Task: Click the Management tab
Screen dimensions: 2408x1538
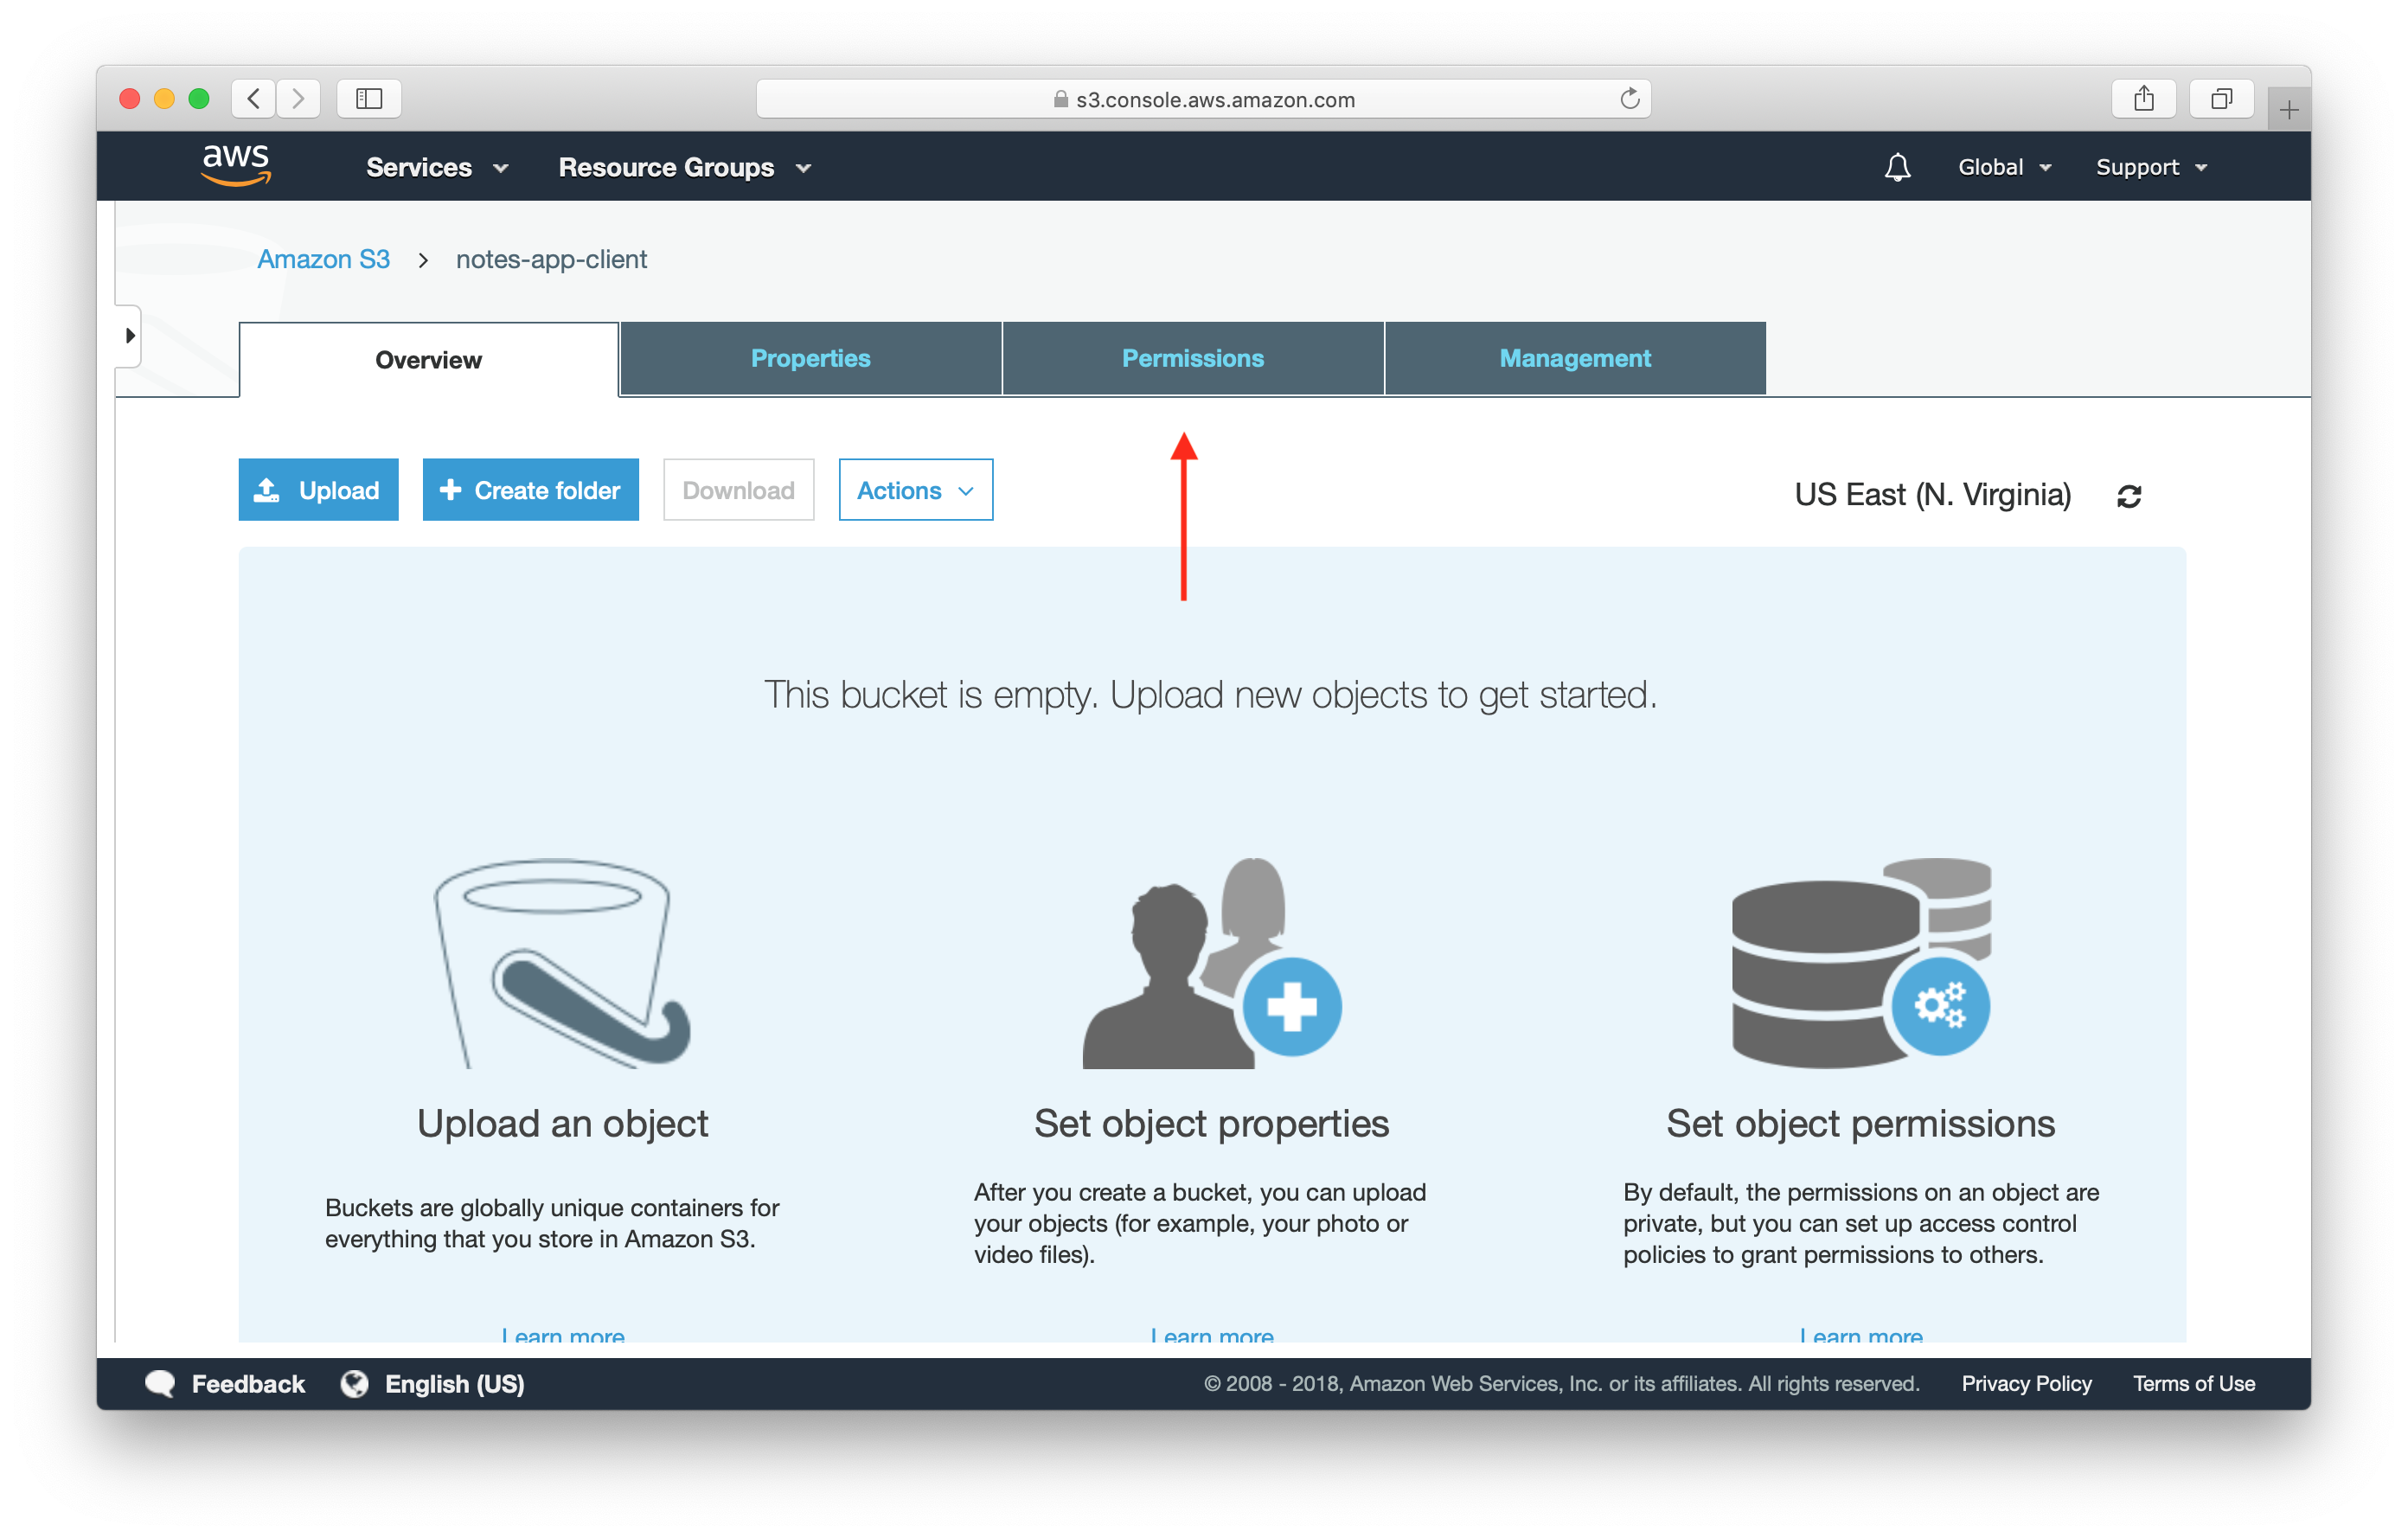Action: [x=1572, y=360]
